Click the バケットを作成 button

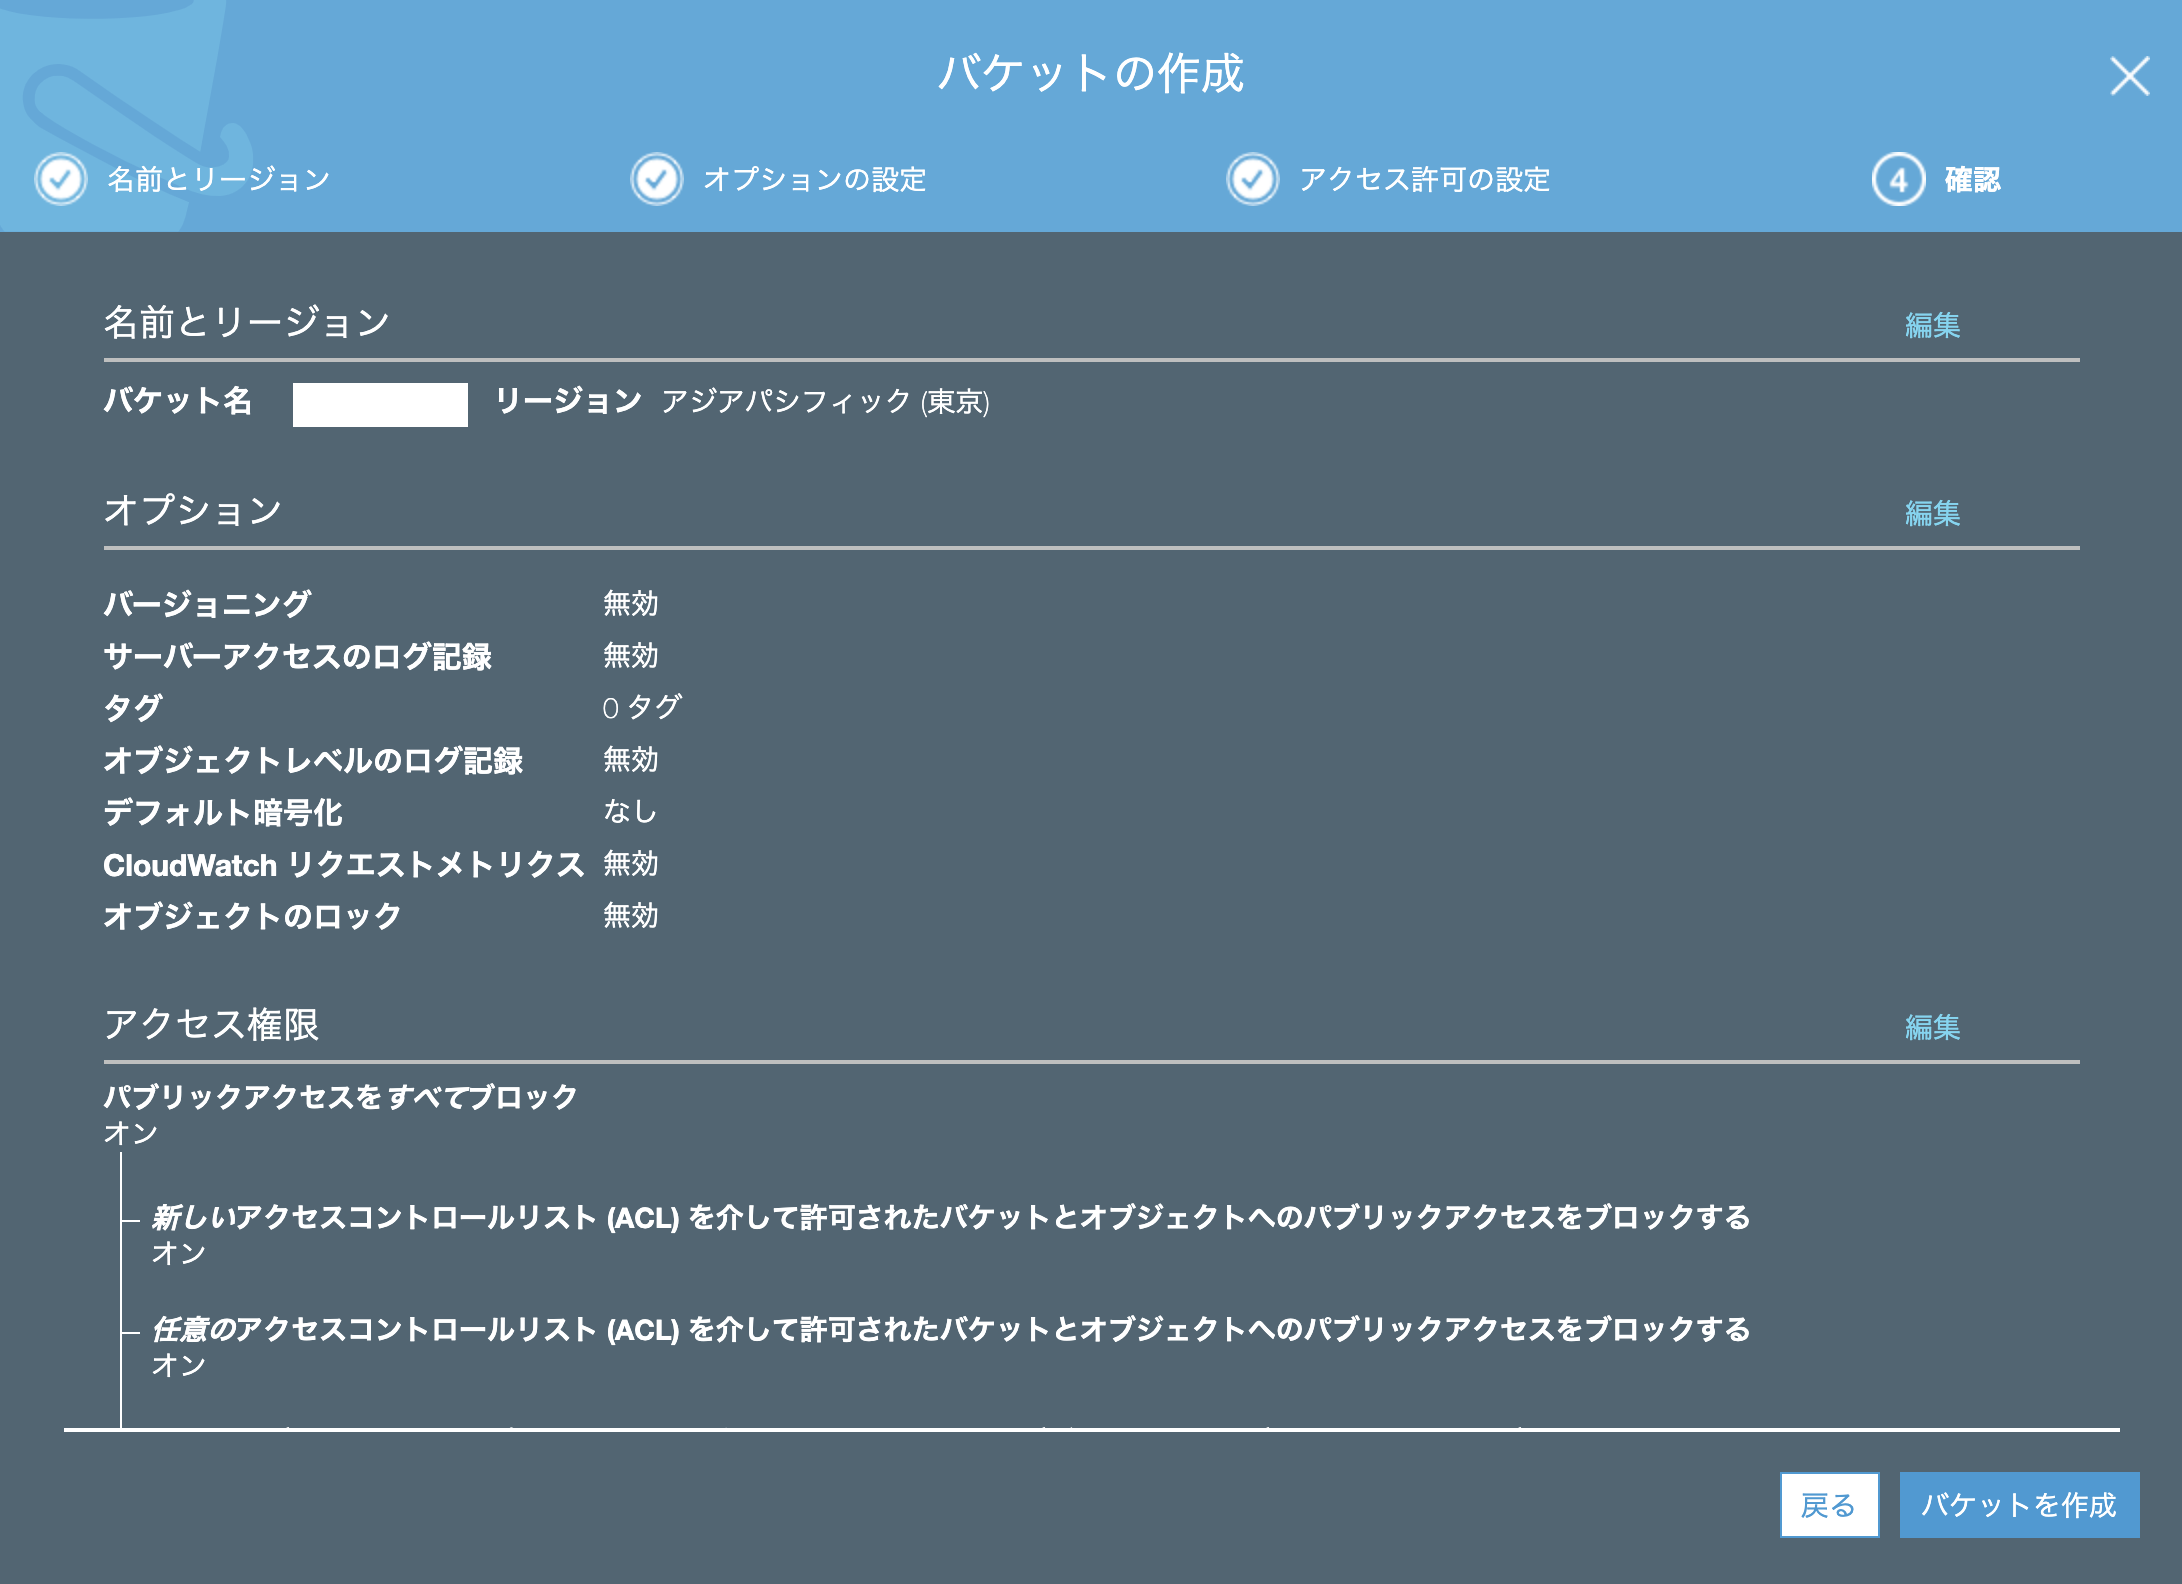(x=2018, y=1505)
